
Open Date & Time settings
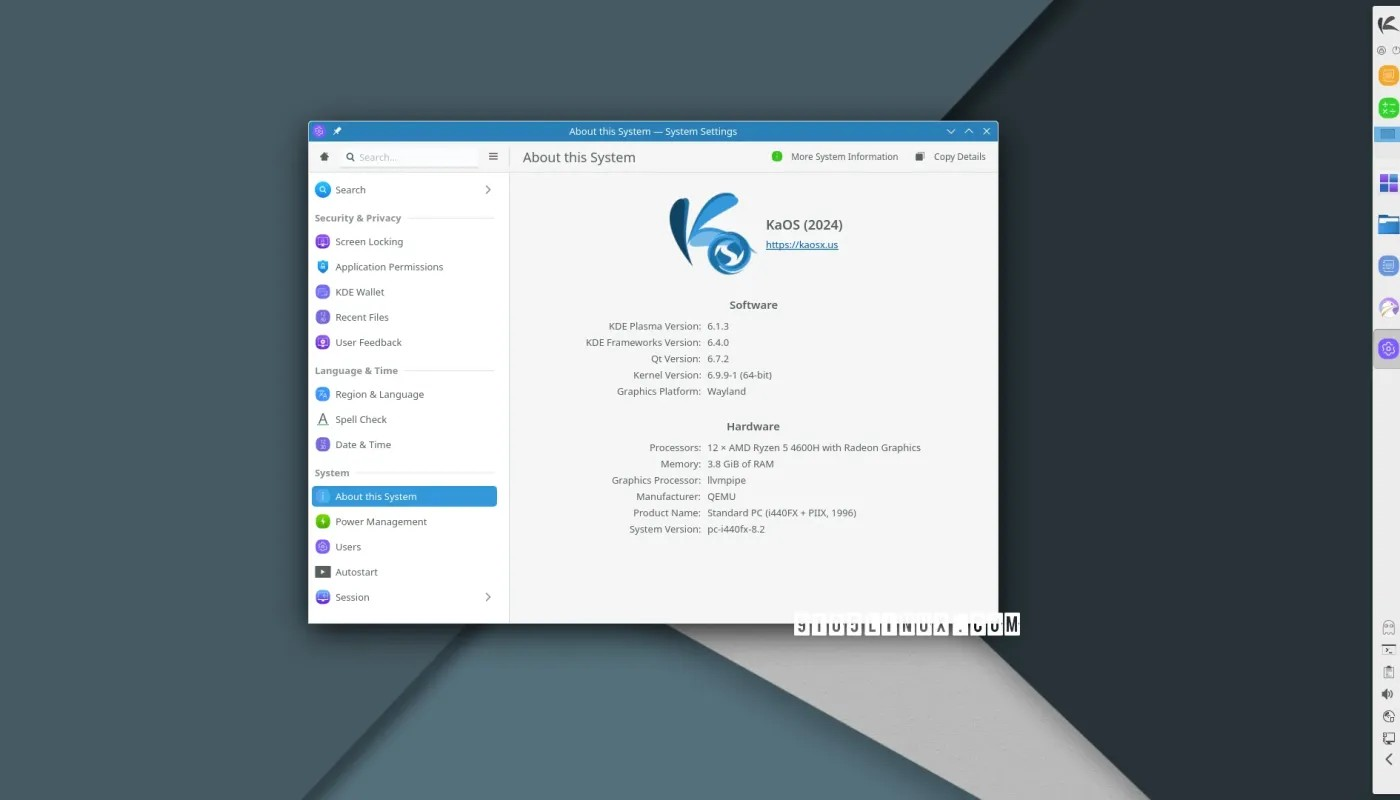click(x=404, y=445)
